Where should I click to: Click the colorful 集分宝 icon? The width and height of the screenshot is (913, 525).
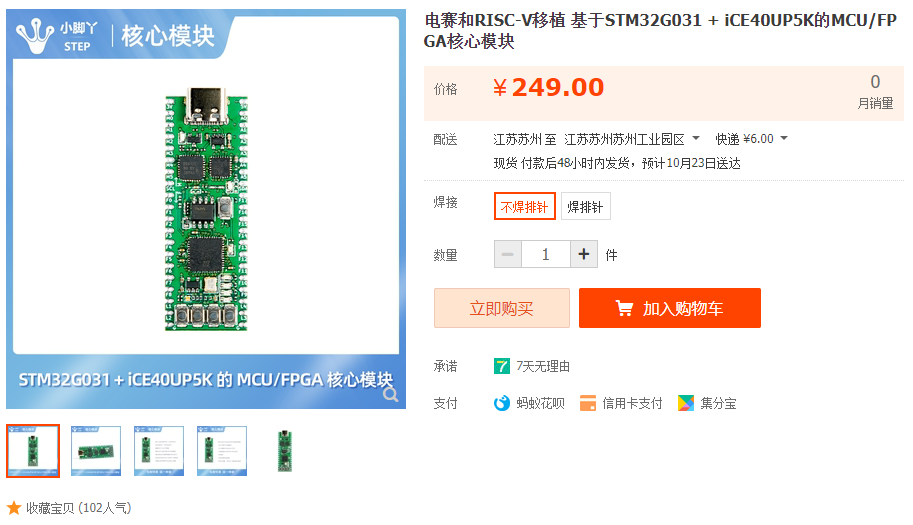coord(686,403)
